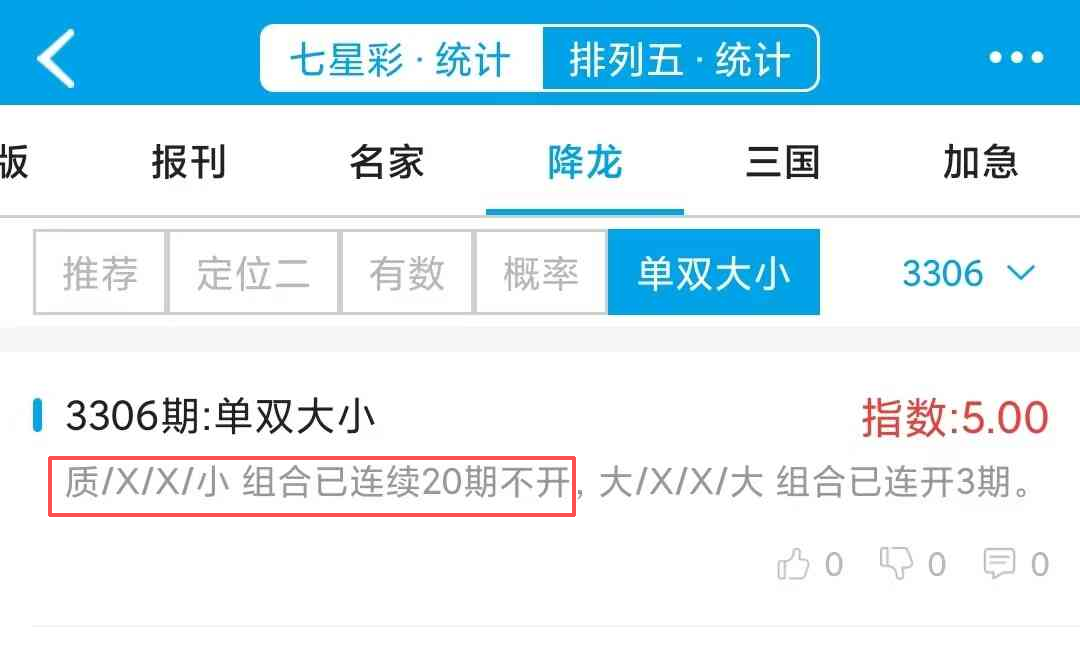Open the 名家 tab
This screenshot has width=1080, height=664.
tap(386, 163)
